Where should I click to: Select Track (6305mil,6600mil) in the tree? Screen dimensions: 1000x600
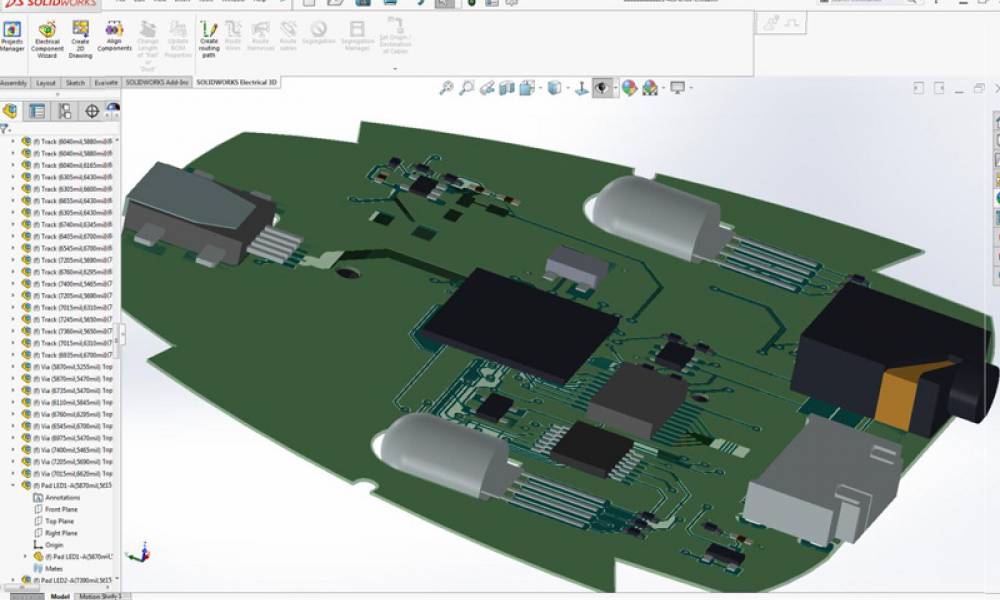[67, 189]
